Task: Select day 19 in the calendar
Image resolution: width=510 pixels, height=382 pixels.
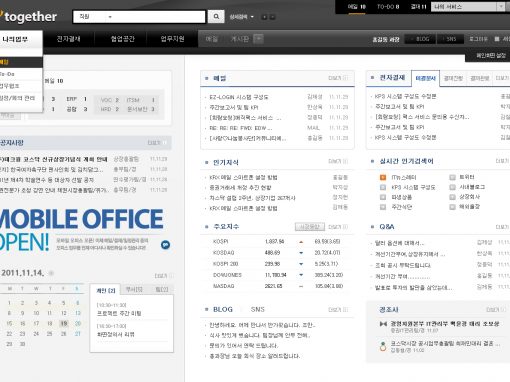Action: [x=64, y=323]
